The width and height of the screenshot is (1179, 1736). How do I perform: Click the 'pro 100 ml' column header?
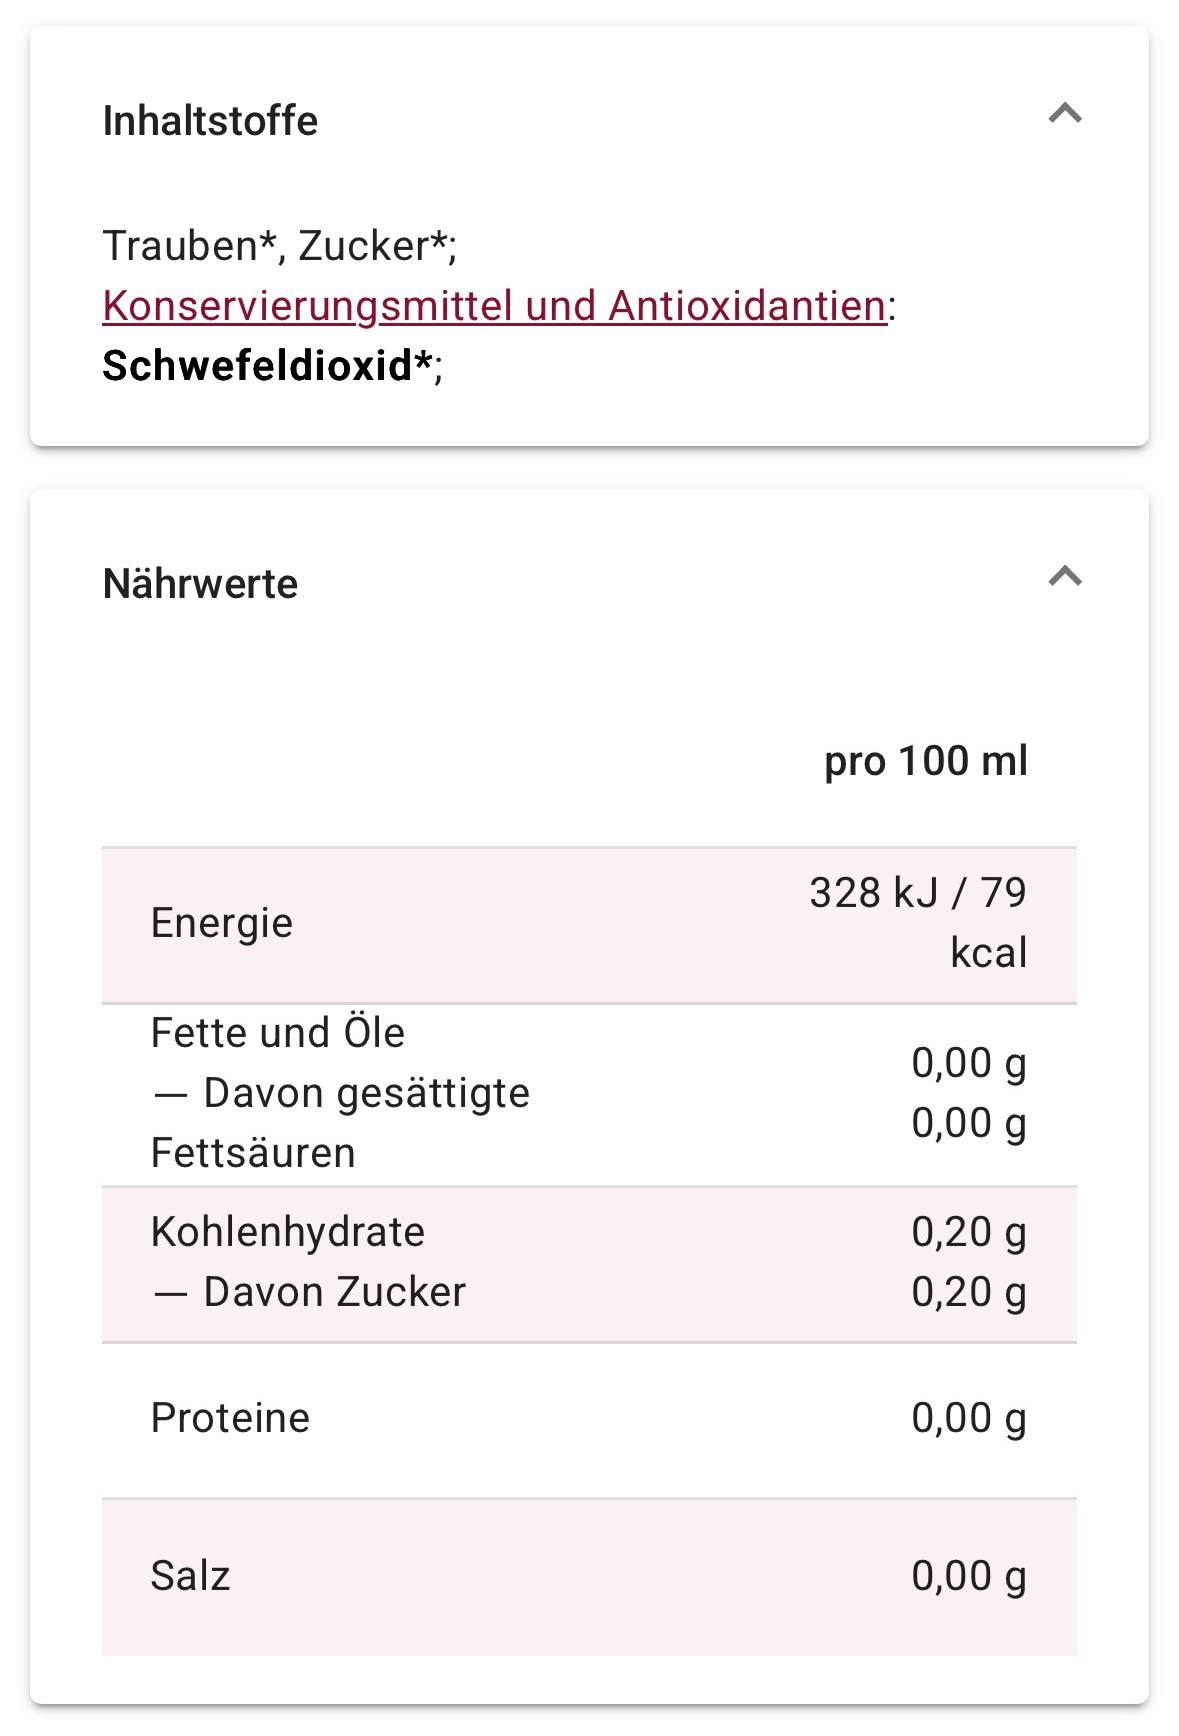[926, 761]
